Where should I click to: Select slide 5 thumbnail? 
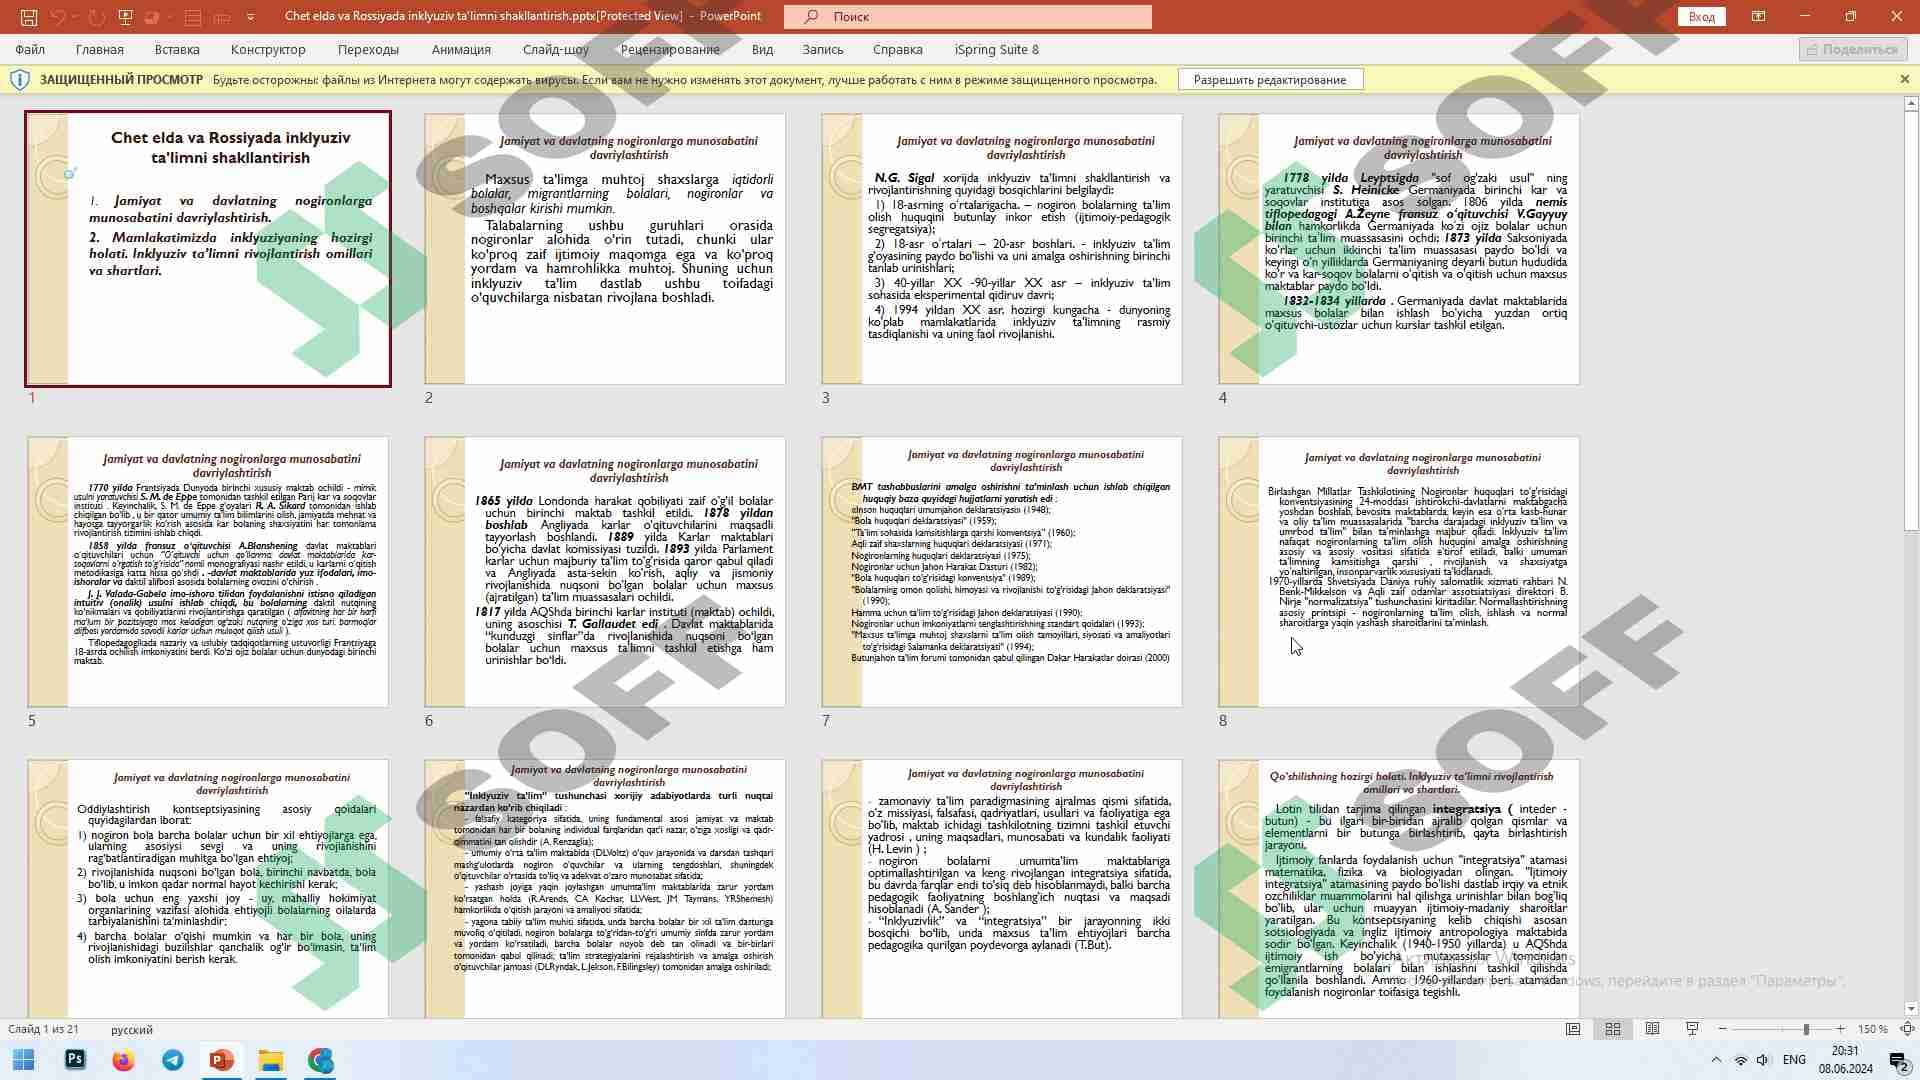[x=208, y=572]
